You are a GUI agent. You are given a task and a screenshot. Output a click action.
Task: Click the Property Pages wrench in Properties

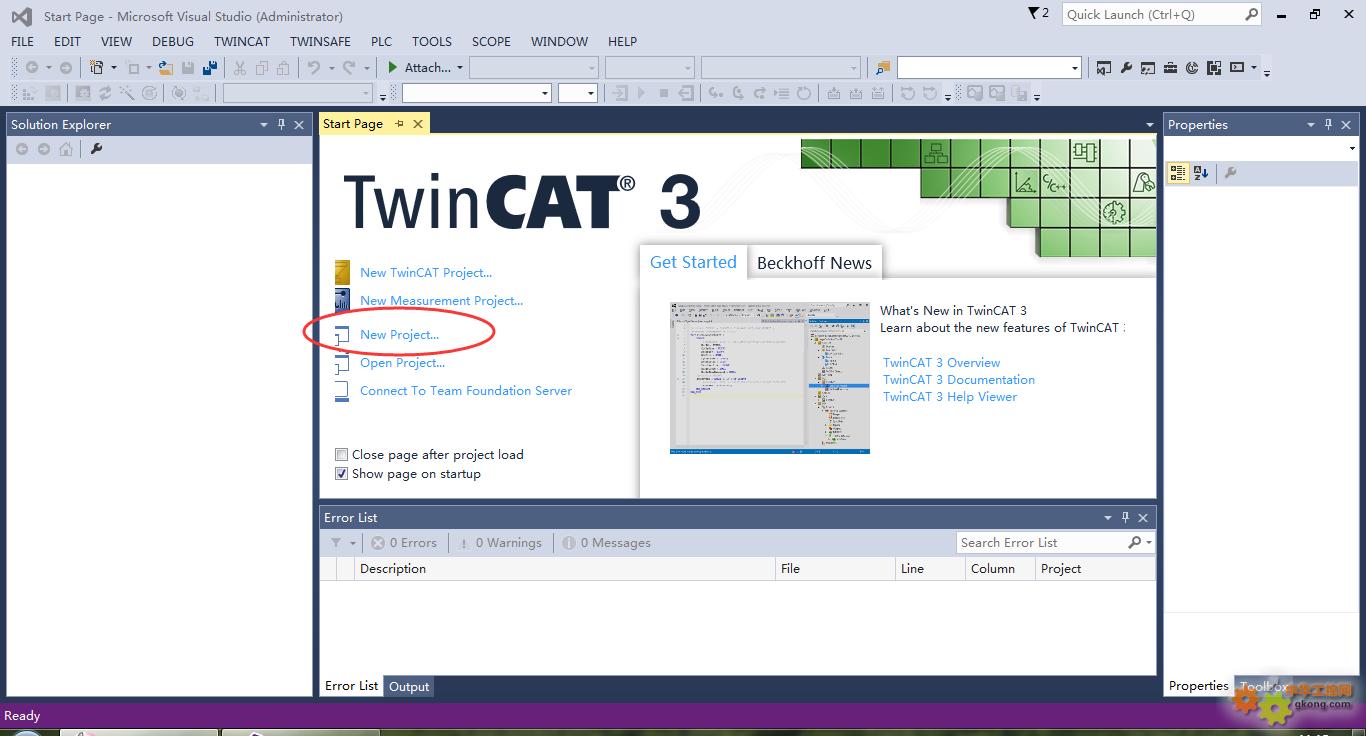pyautogui.click(x=1230, y=173)
